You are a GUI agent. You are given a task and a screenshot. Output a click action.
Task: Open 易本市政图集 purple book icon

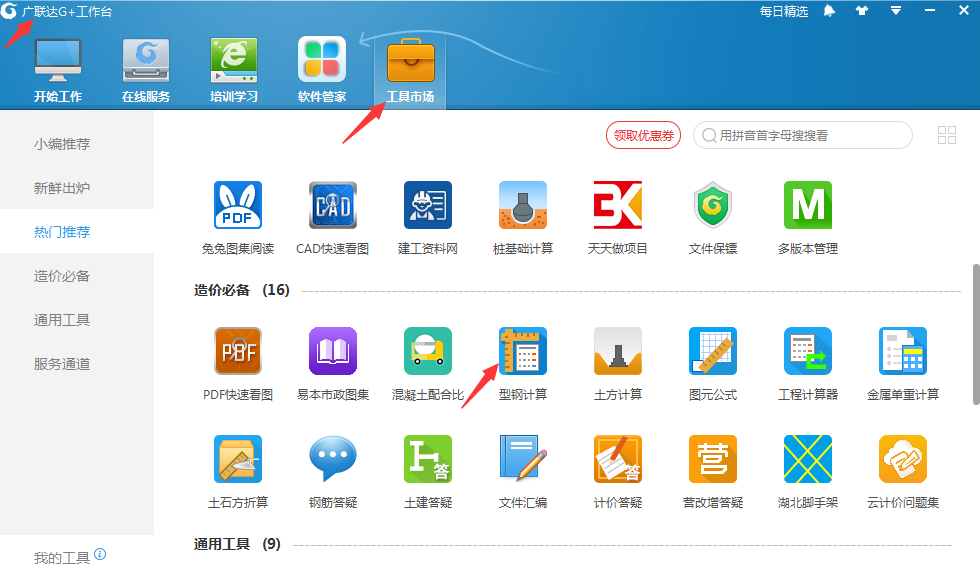[332, 351]
